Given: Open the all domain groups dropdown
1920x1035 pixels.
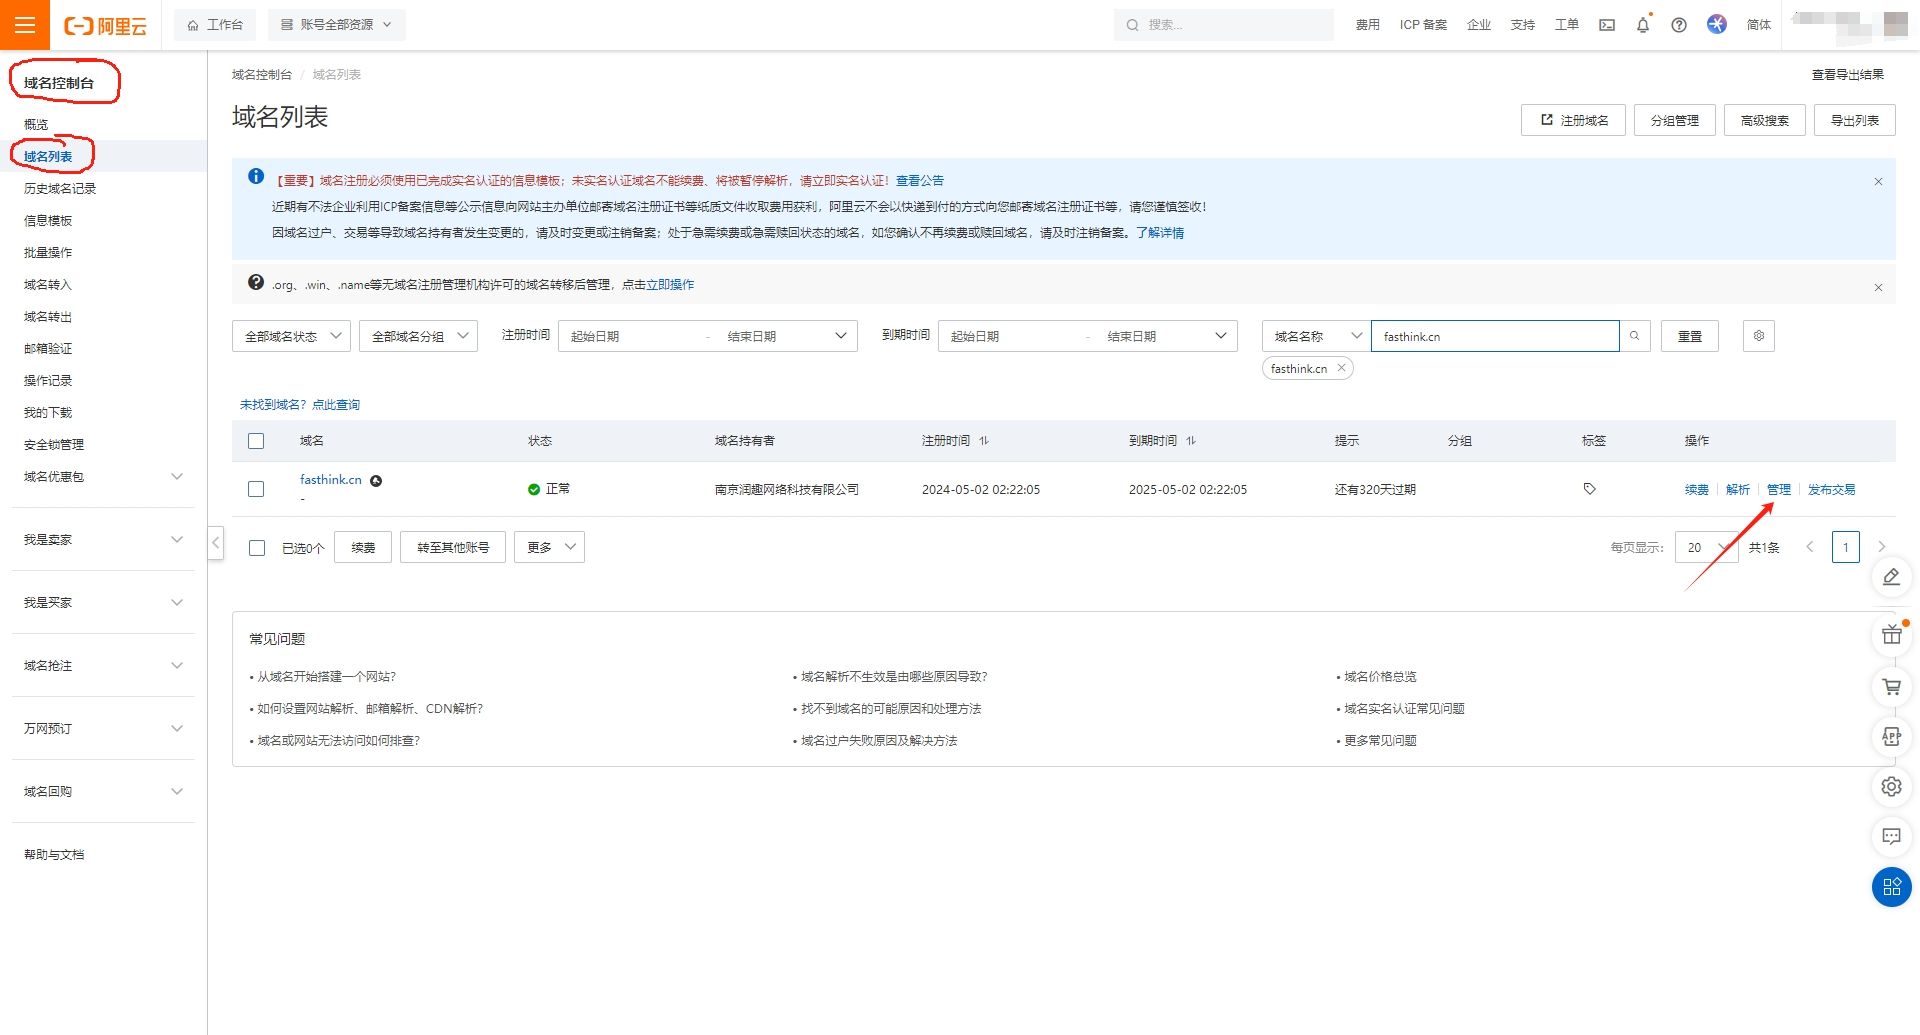Looking at the screenshot, I should (x=418, y=336).
